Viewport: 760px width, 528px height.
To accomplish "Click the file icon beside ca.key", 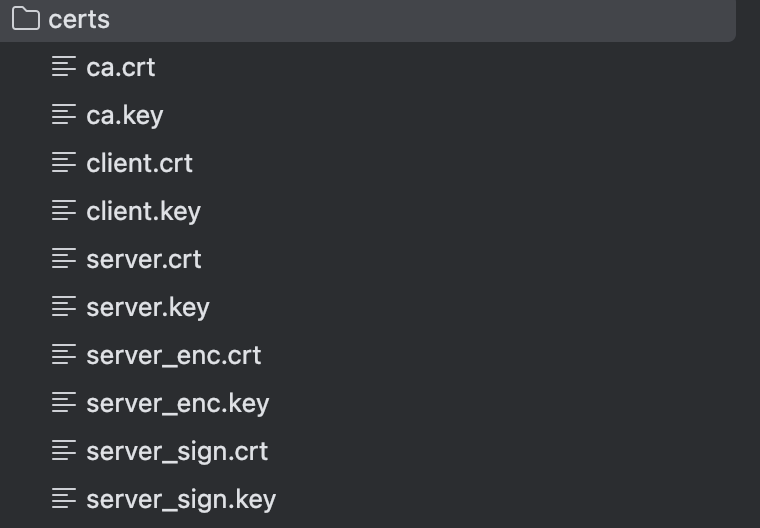I will [64, 115].
